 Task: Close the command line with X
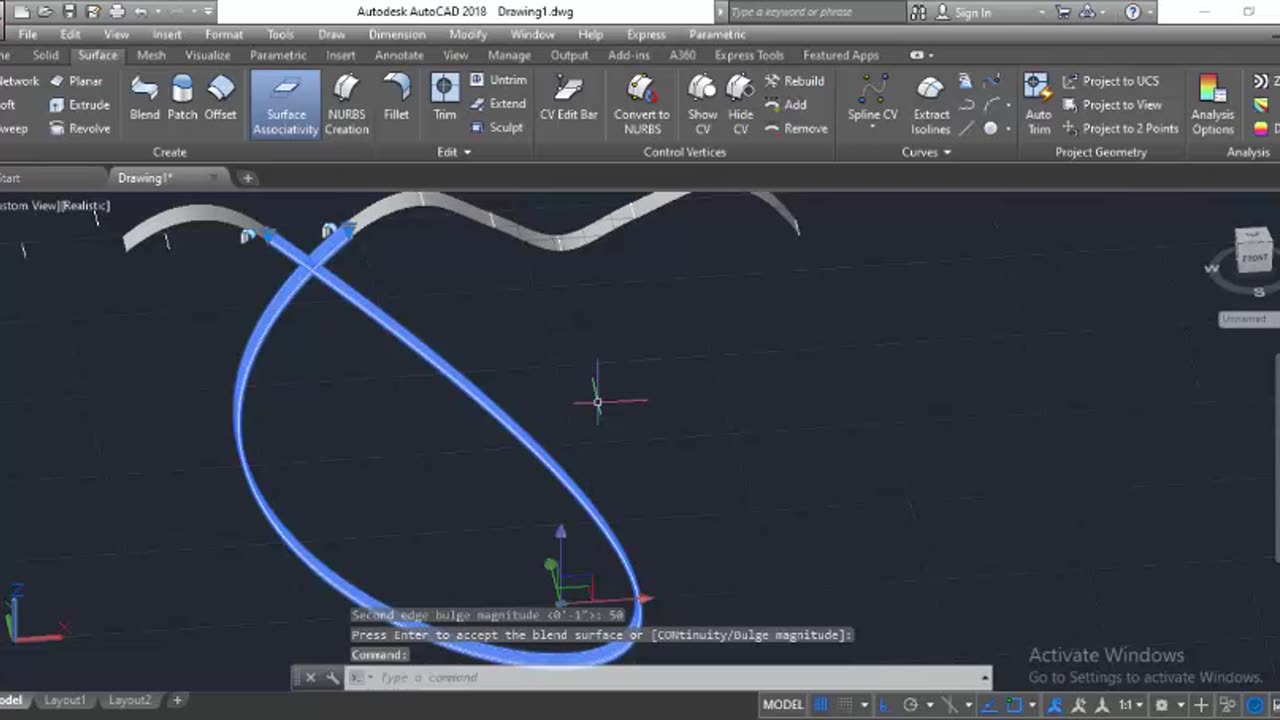point(310,677)
